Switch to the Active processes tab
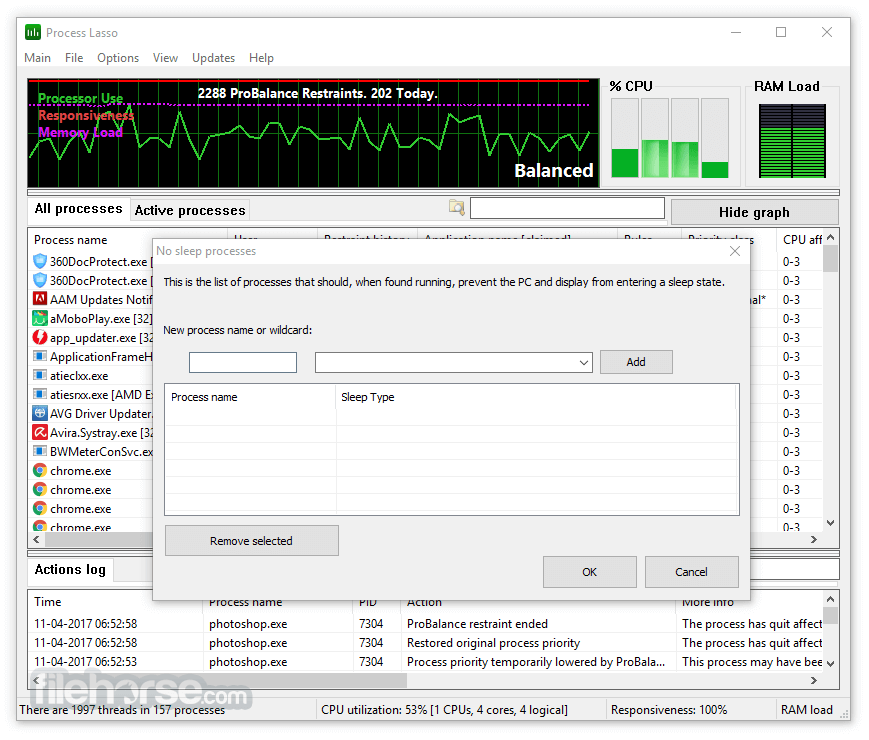869x740 pixels. pyautogui.click(x=190, y=211)
